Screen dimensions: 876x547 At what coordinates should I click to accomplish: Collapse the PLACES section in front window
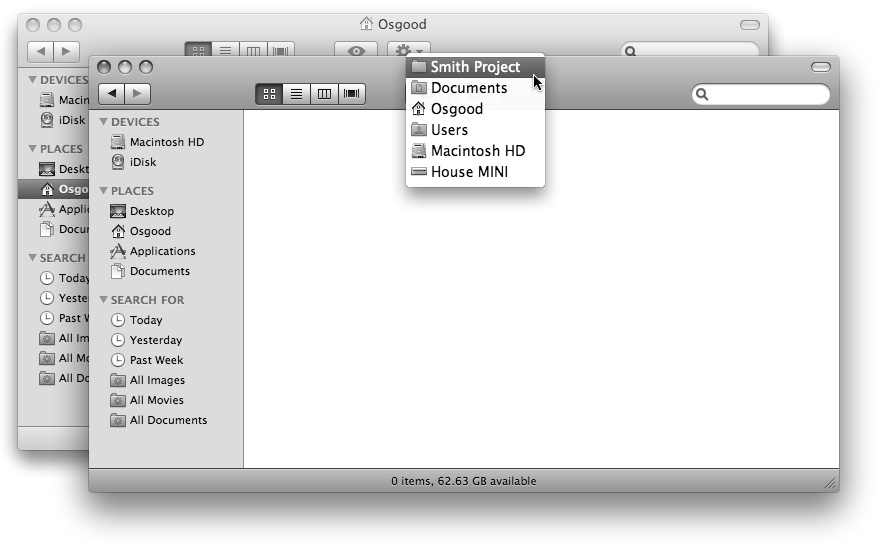click(x=104, y=191)
